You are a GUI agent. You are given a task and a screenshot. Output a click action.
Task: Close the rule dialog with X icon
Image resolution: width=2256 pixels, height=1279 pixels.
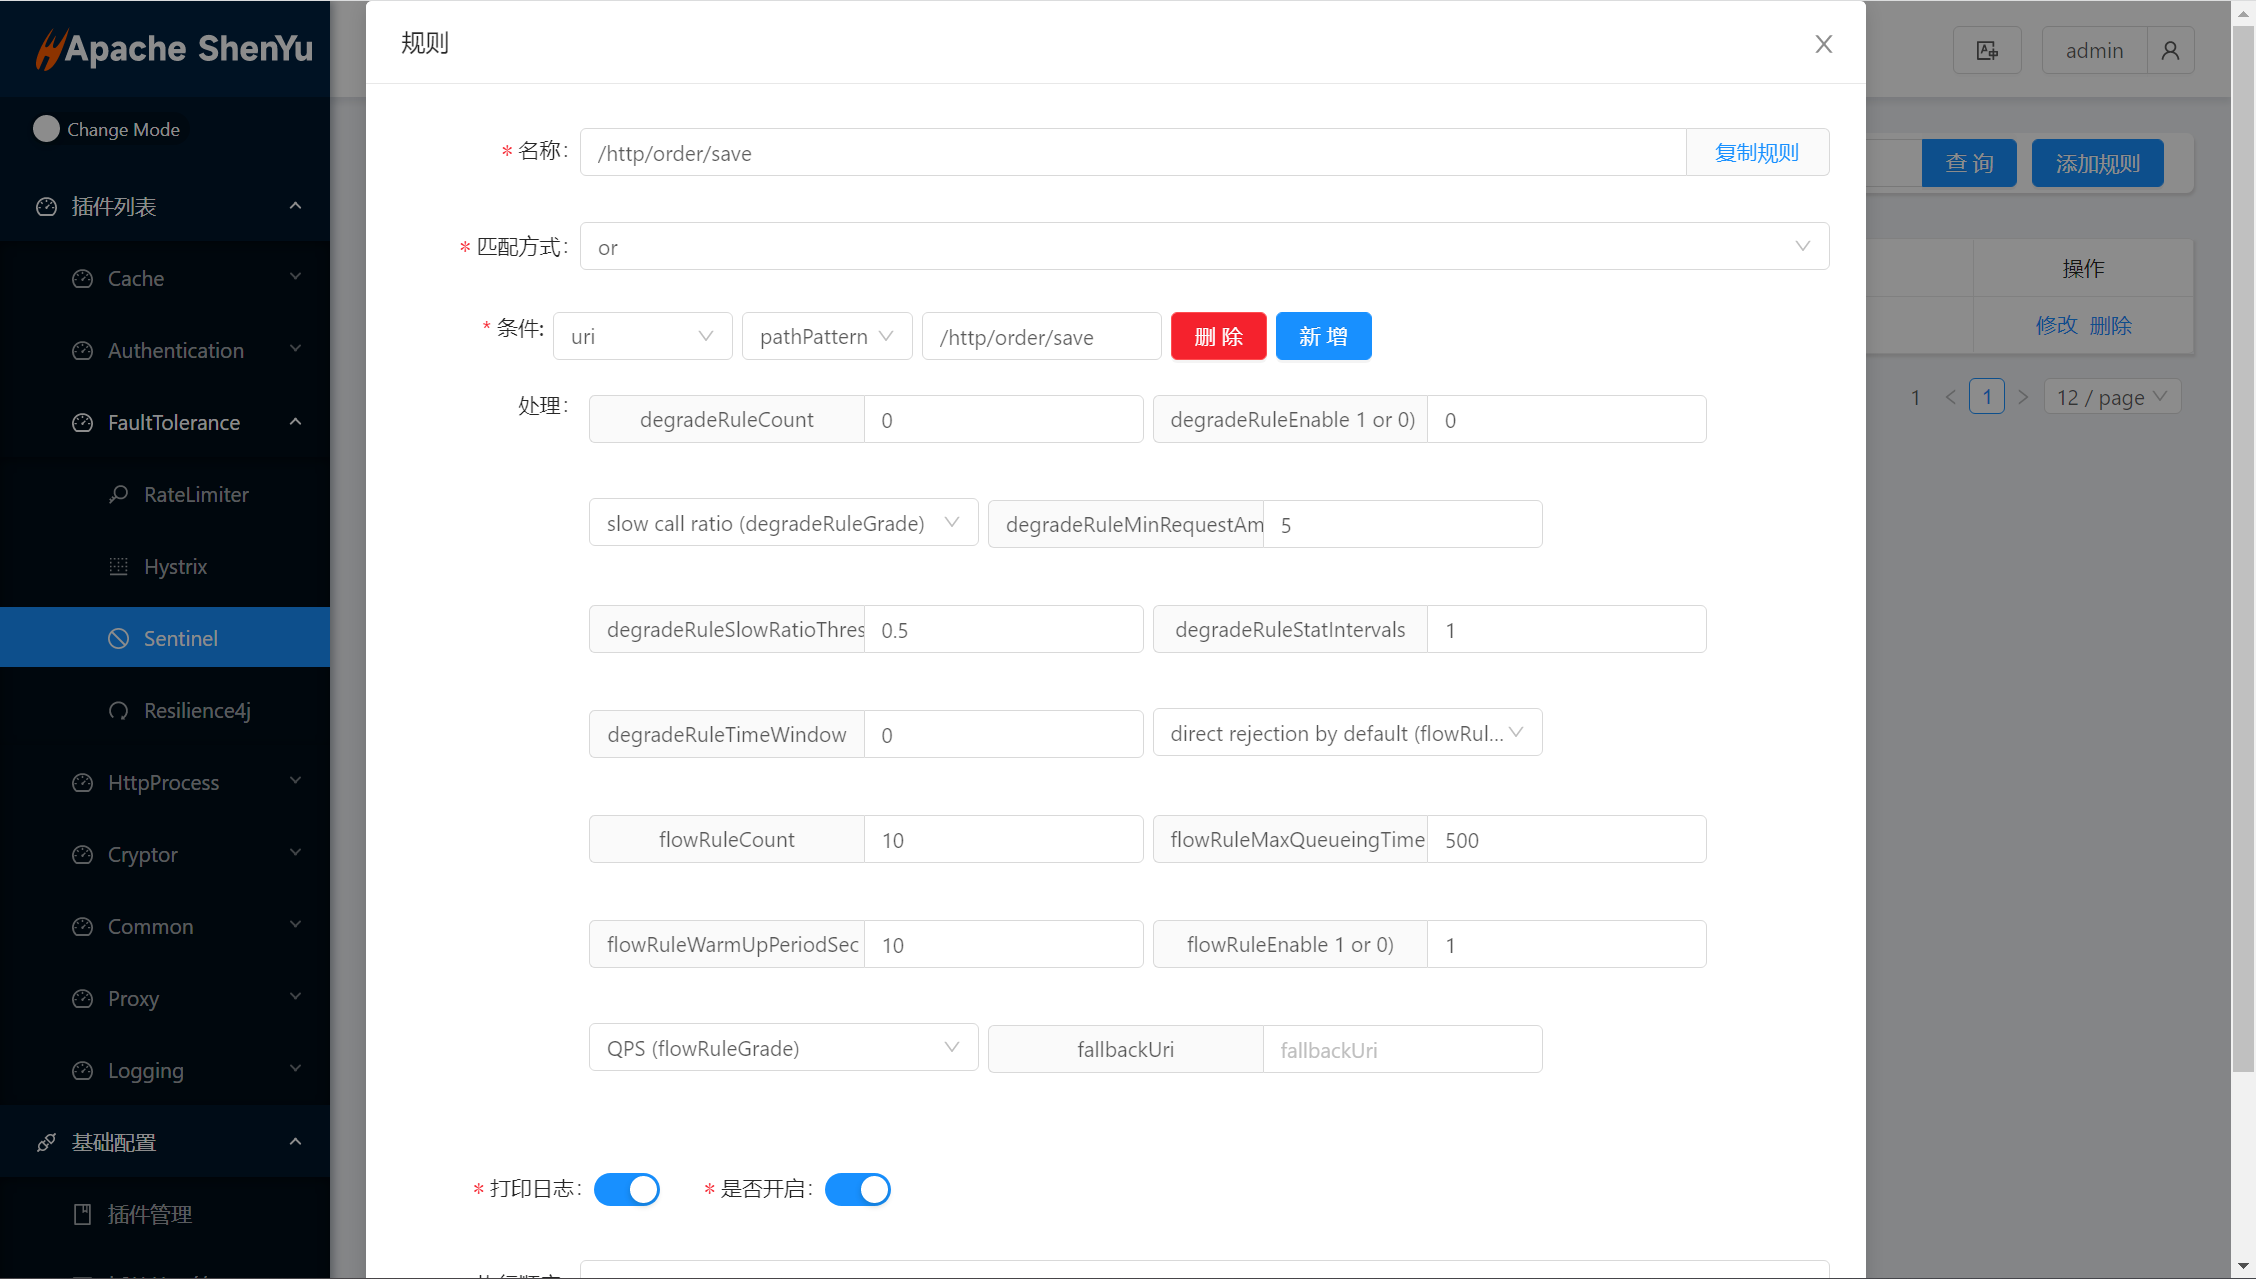(x=1823, y=44)
